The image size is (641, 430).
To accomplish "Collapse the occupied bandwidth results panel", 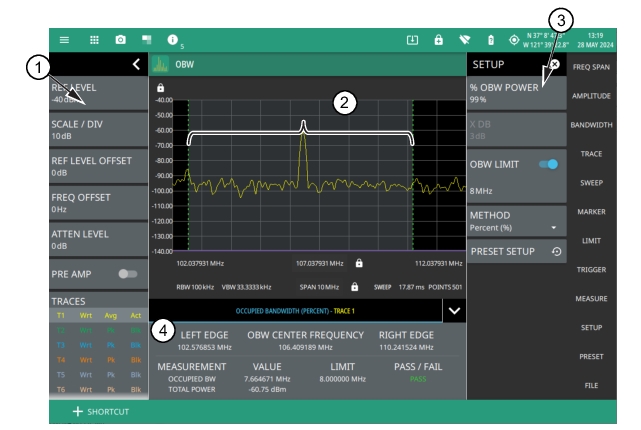I will pyautogui.click(x=456, y=311).
